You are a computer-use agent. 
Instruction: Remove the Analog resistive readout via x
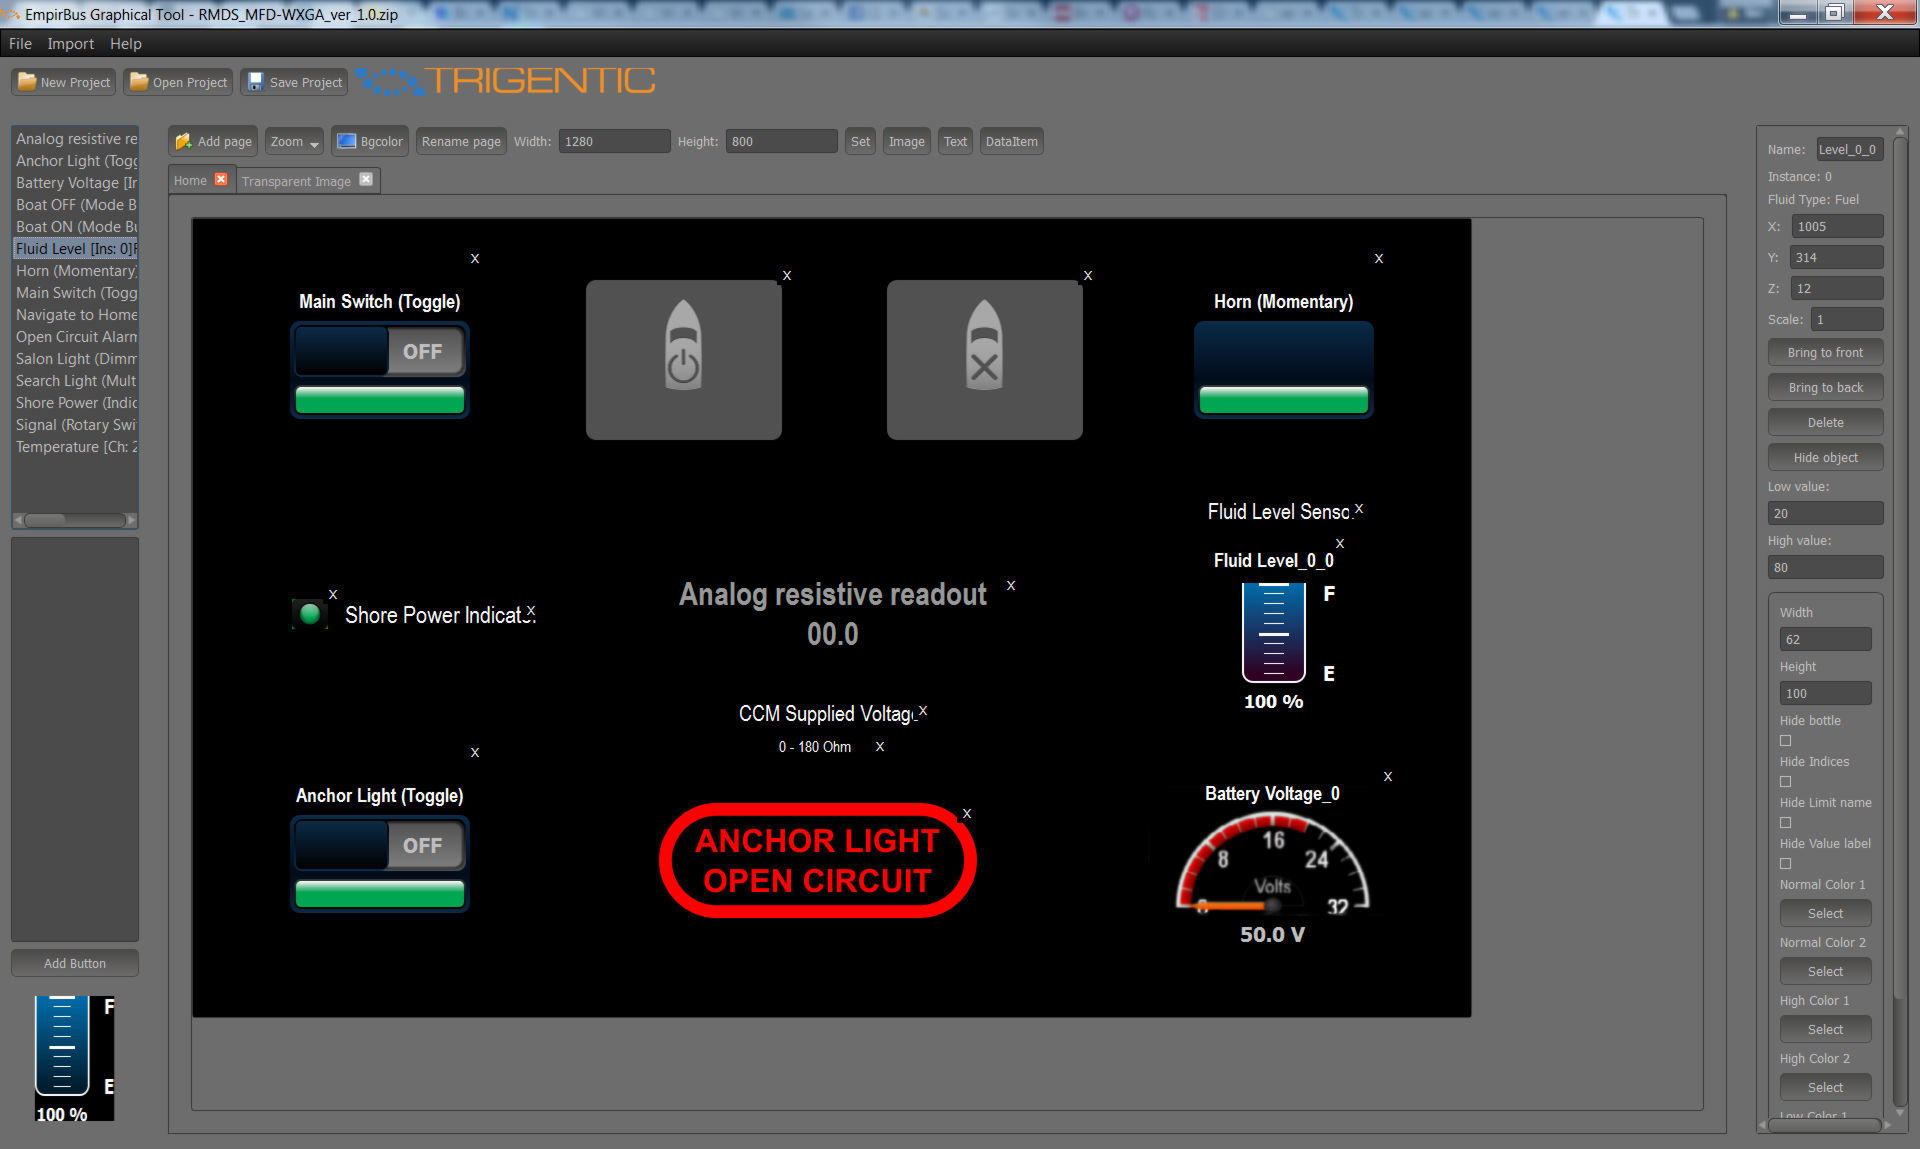1011,585
